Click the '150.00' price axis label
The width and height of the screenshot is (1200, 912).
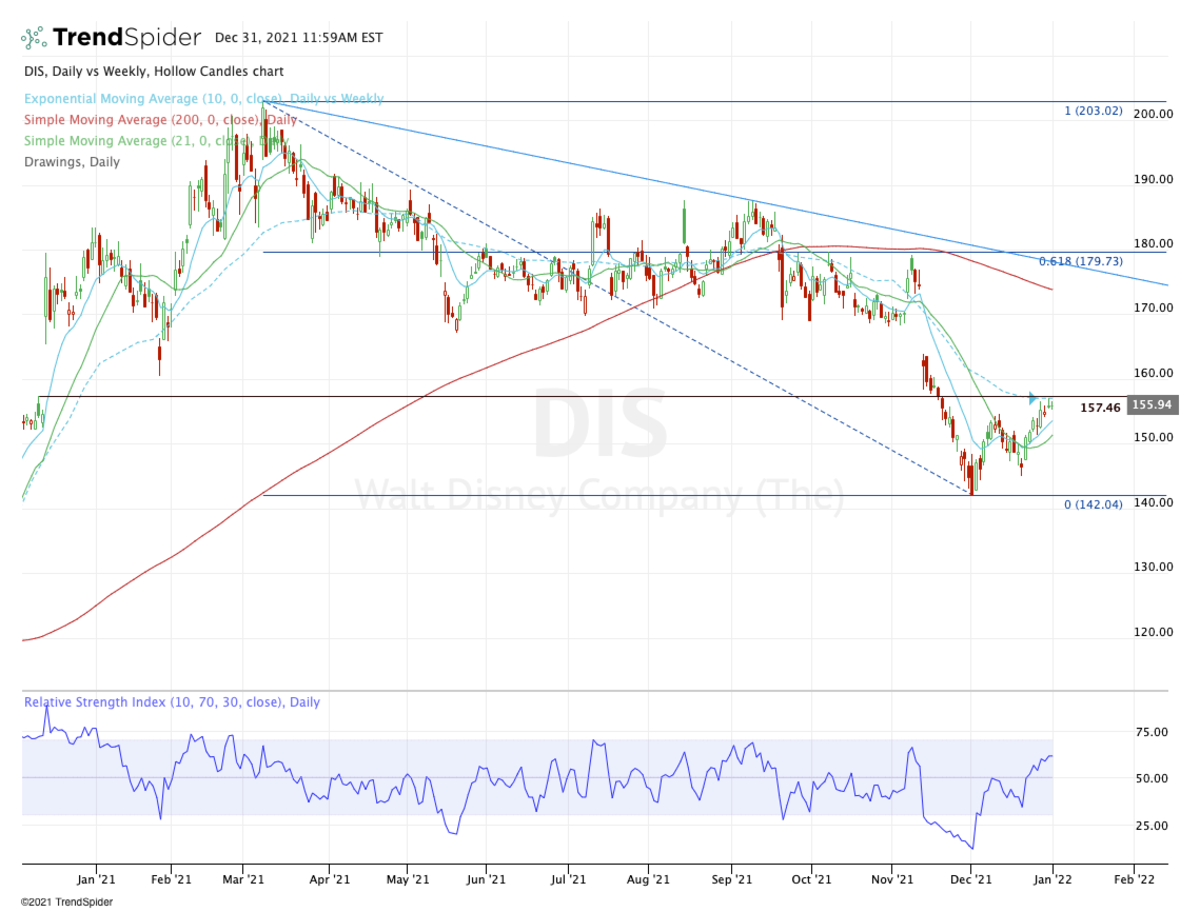coord(1153,438)
